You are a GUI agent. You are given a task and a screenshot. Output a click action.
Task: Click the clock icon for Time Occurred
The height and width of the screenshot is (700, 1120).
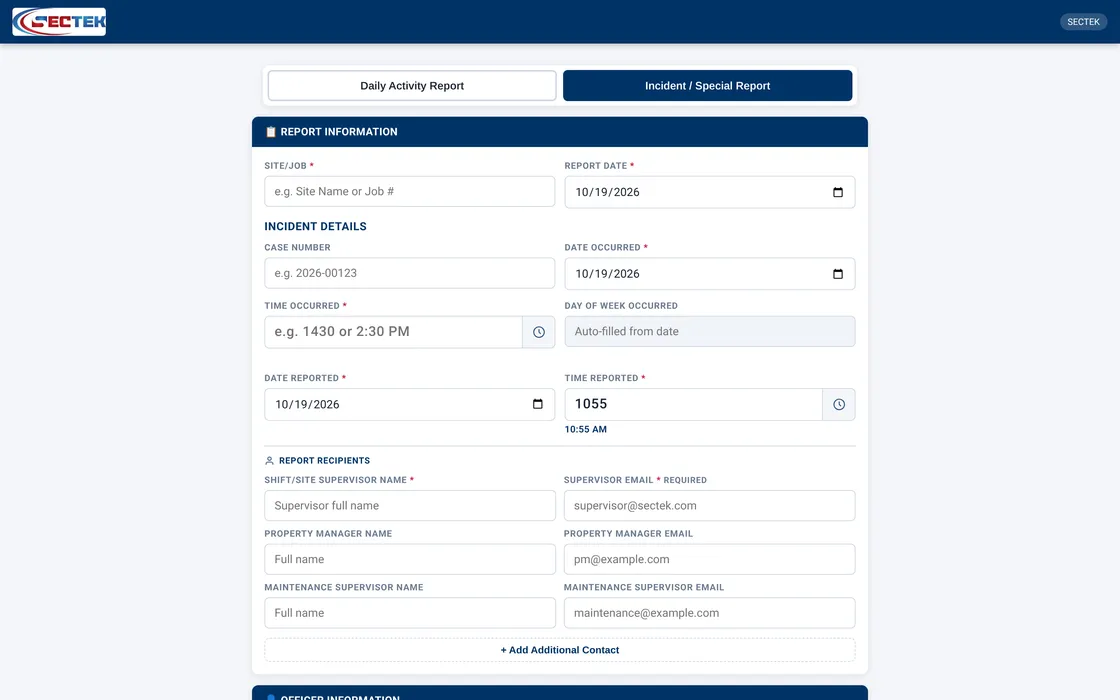tap(539, 332)
